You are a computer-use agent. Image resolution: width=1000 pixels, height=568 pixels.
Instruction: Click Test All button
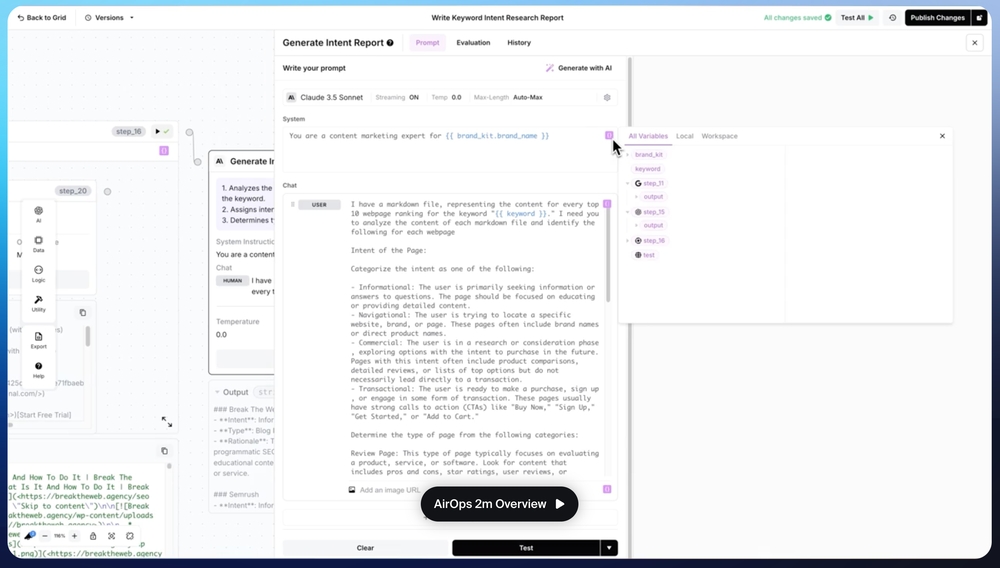coord(857,18)
